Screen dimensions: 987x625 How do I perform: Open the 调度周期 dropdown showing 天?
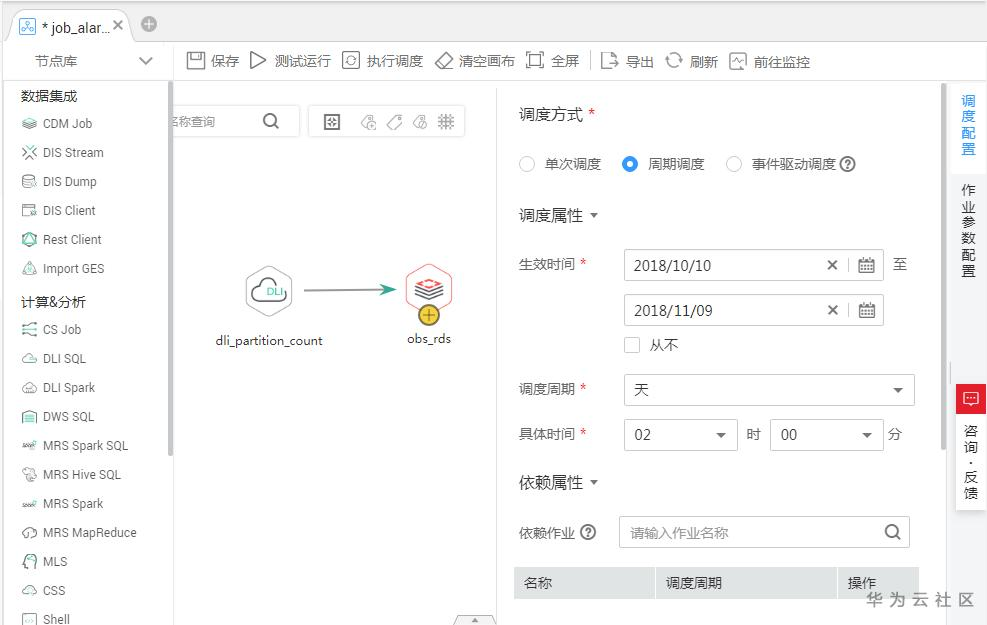coord(769,390)
